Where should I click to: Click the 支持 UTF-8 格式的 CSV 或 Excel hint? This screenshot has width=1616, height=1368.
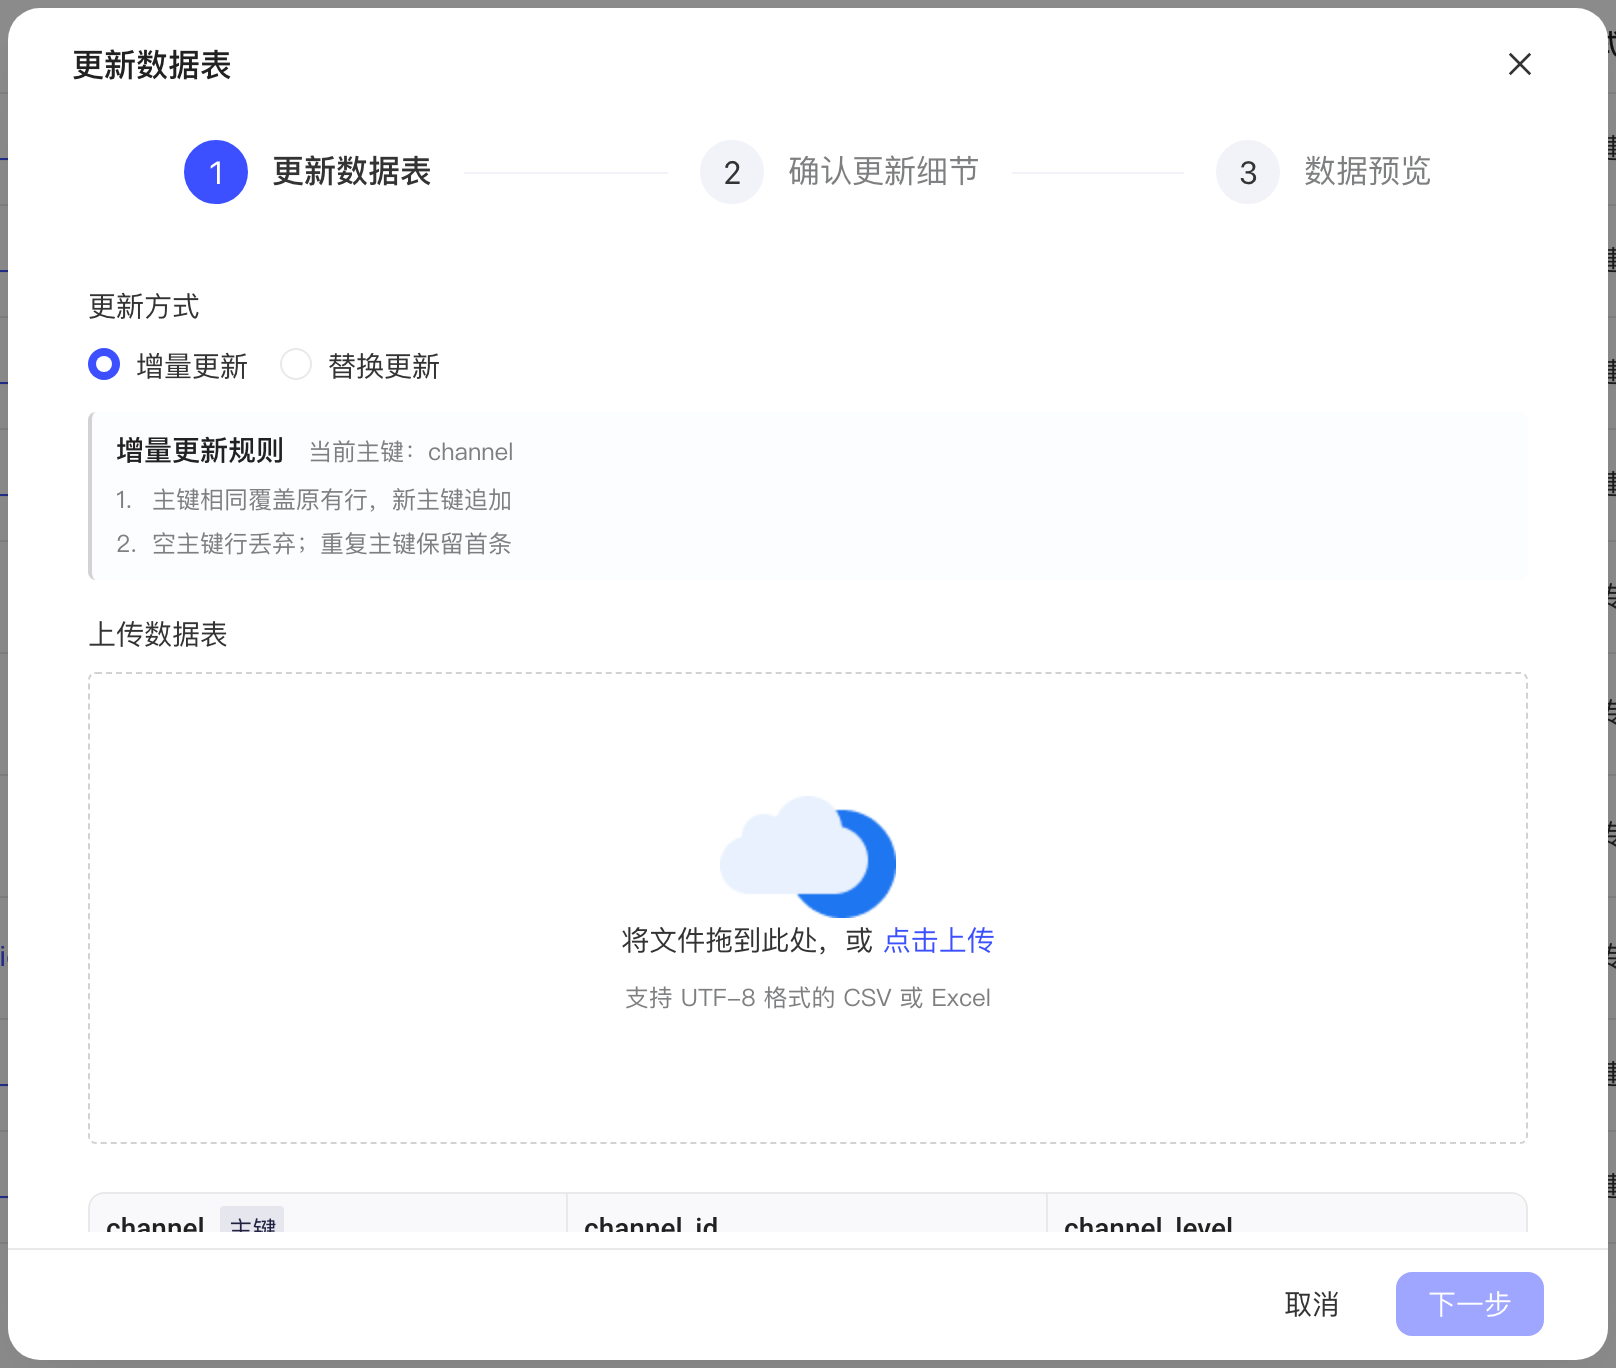point(808,998)
